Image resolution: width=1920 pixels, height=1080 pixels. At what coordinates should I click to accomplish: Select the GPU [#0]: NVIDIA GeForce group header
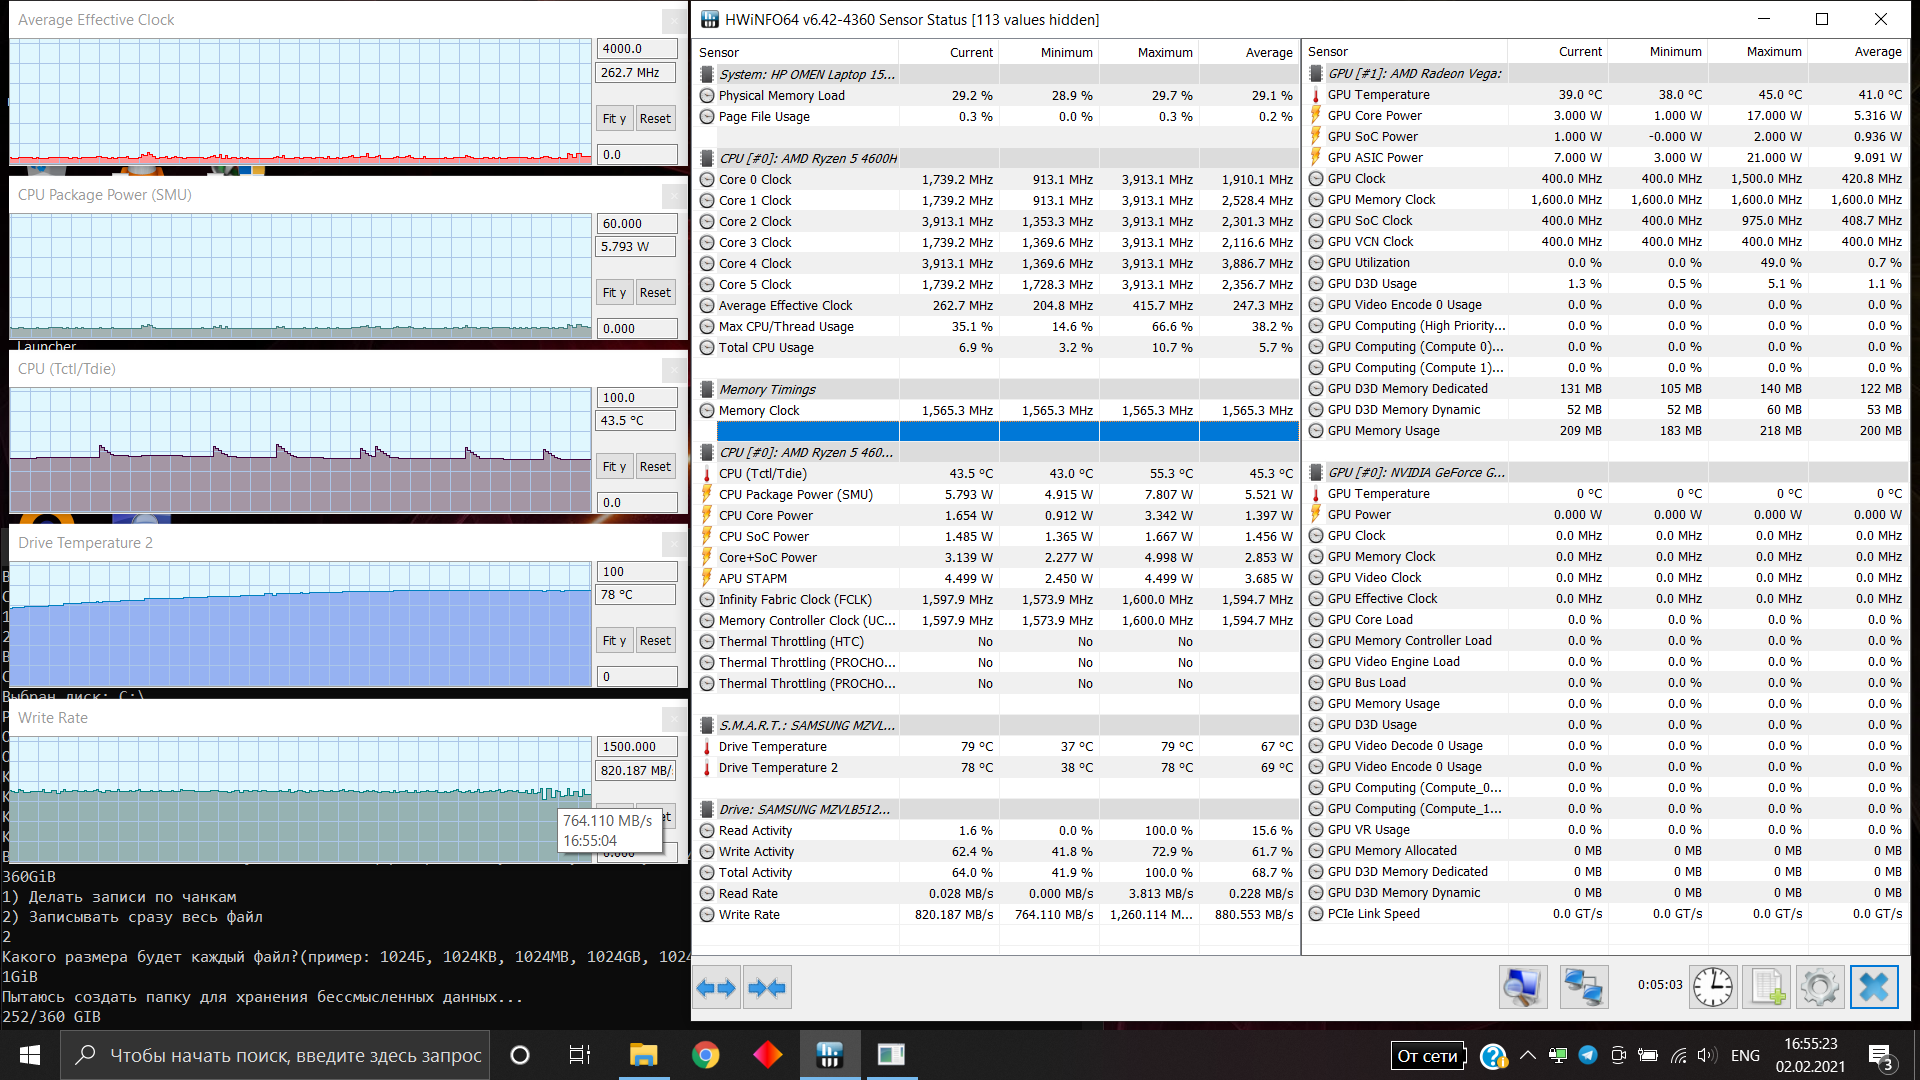1607,473
